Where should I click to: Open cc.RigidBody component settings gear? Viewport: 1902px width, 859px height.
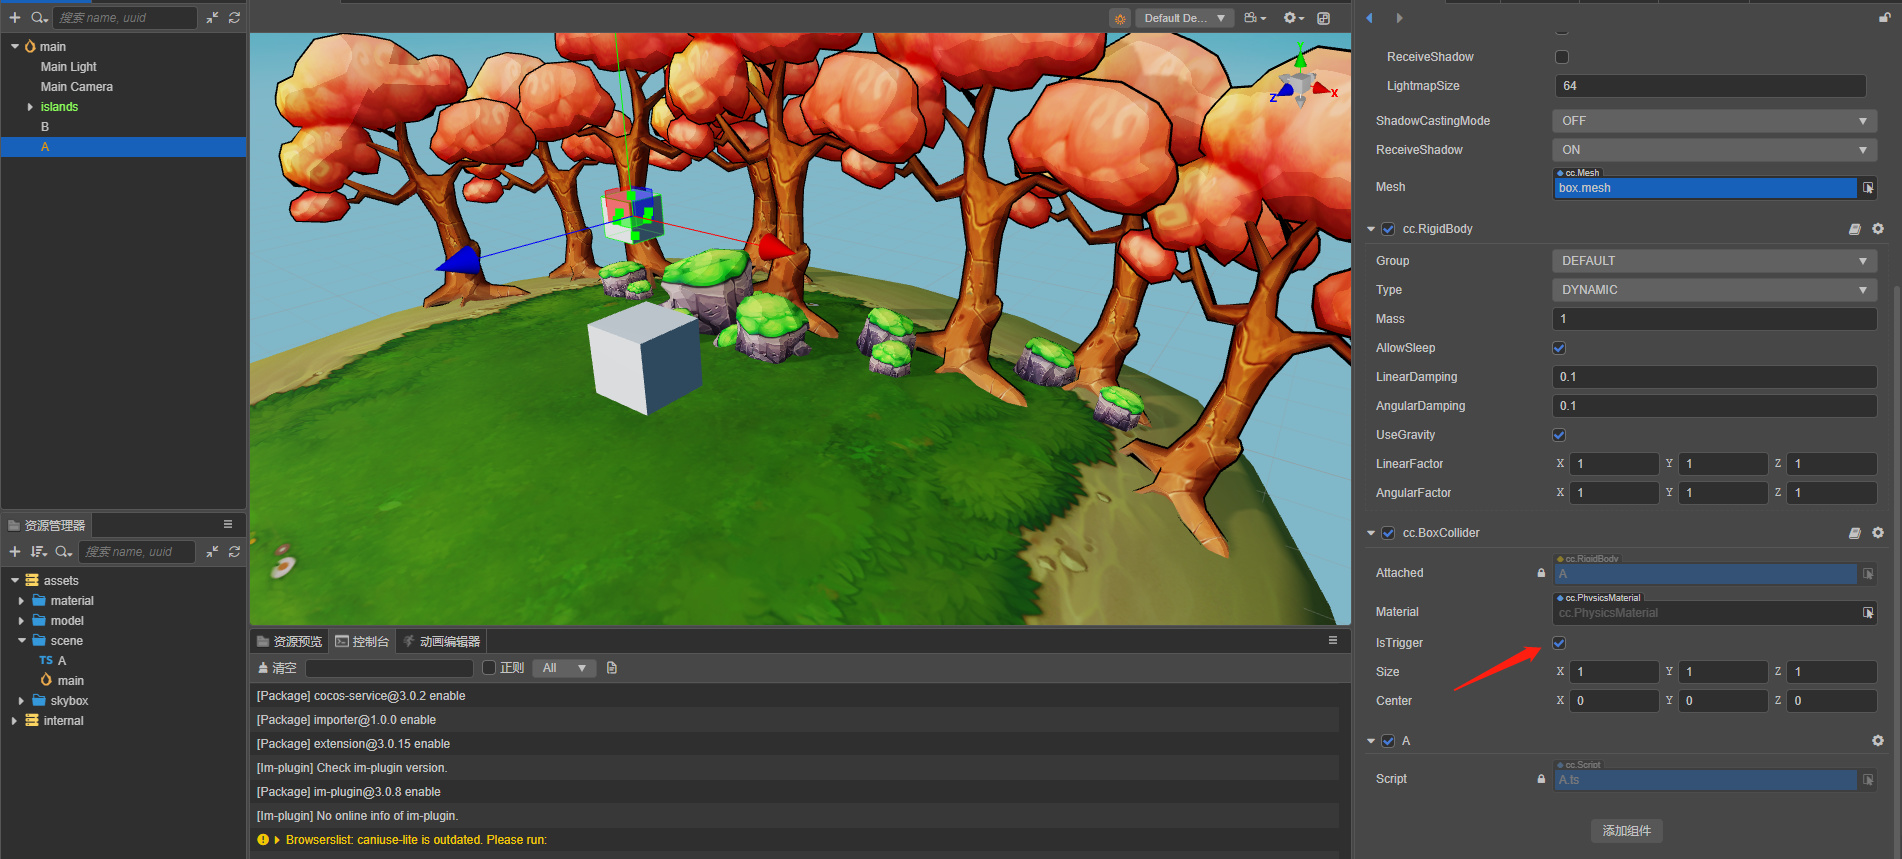(1878, 229)
